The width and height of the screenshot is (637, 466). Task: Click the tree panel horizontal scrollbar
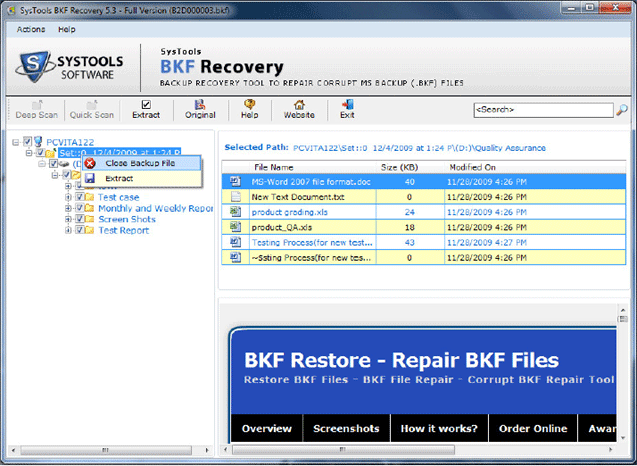click(106, 450)
